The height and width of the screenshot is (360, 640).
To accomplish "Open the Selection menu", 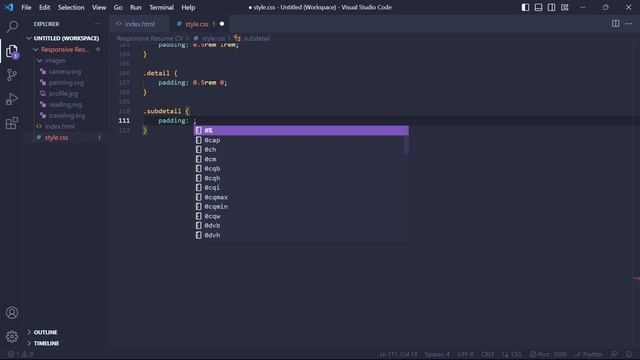I will pyautogui.click(x=71, y=7).
